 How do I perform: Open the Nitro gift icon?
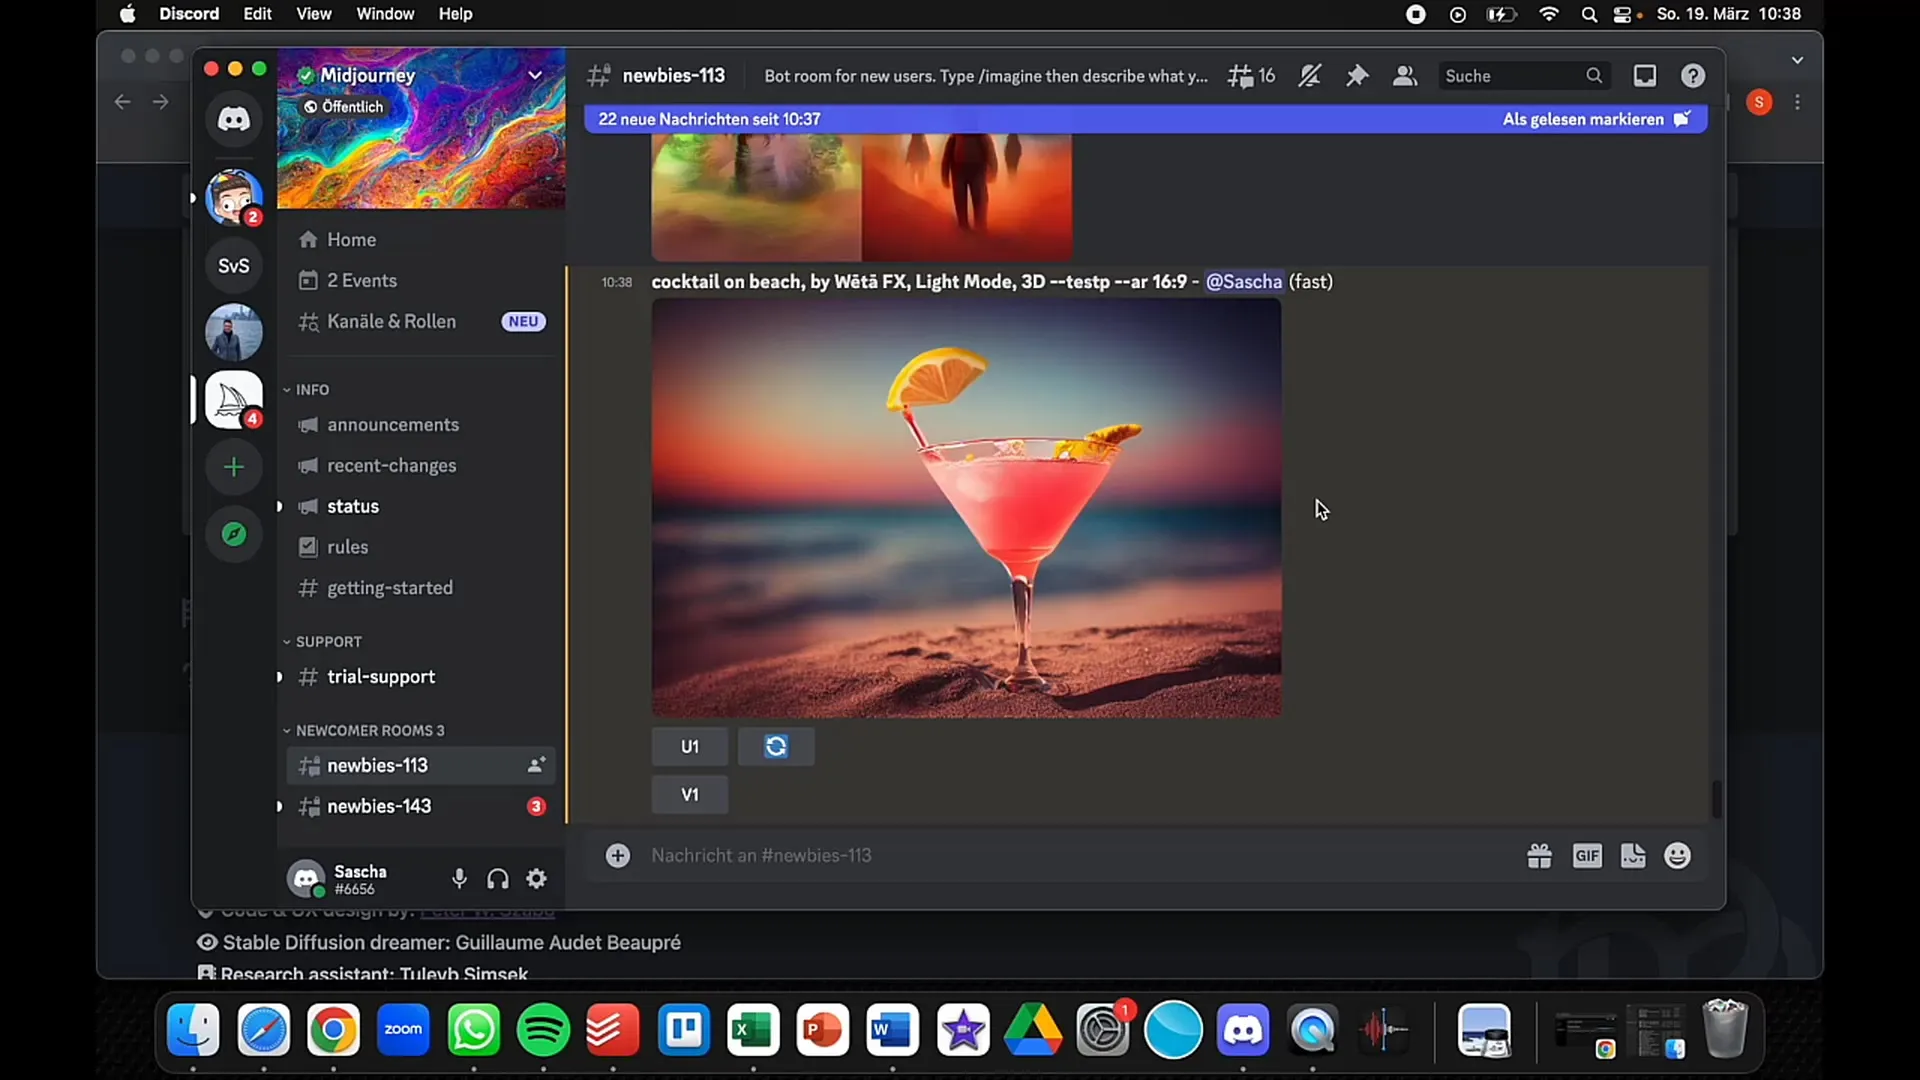coord(1540,856)
